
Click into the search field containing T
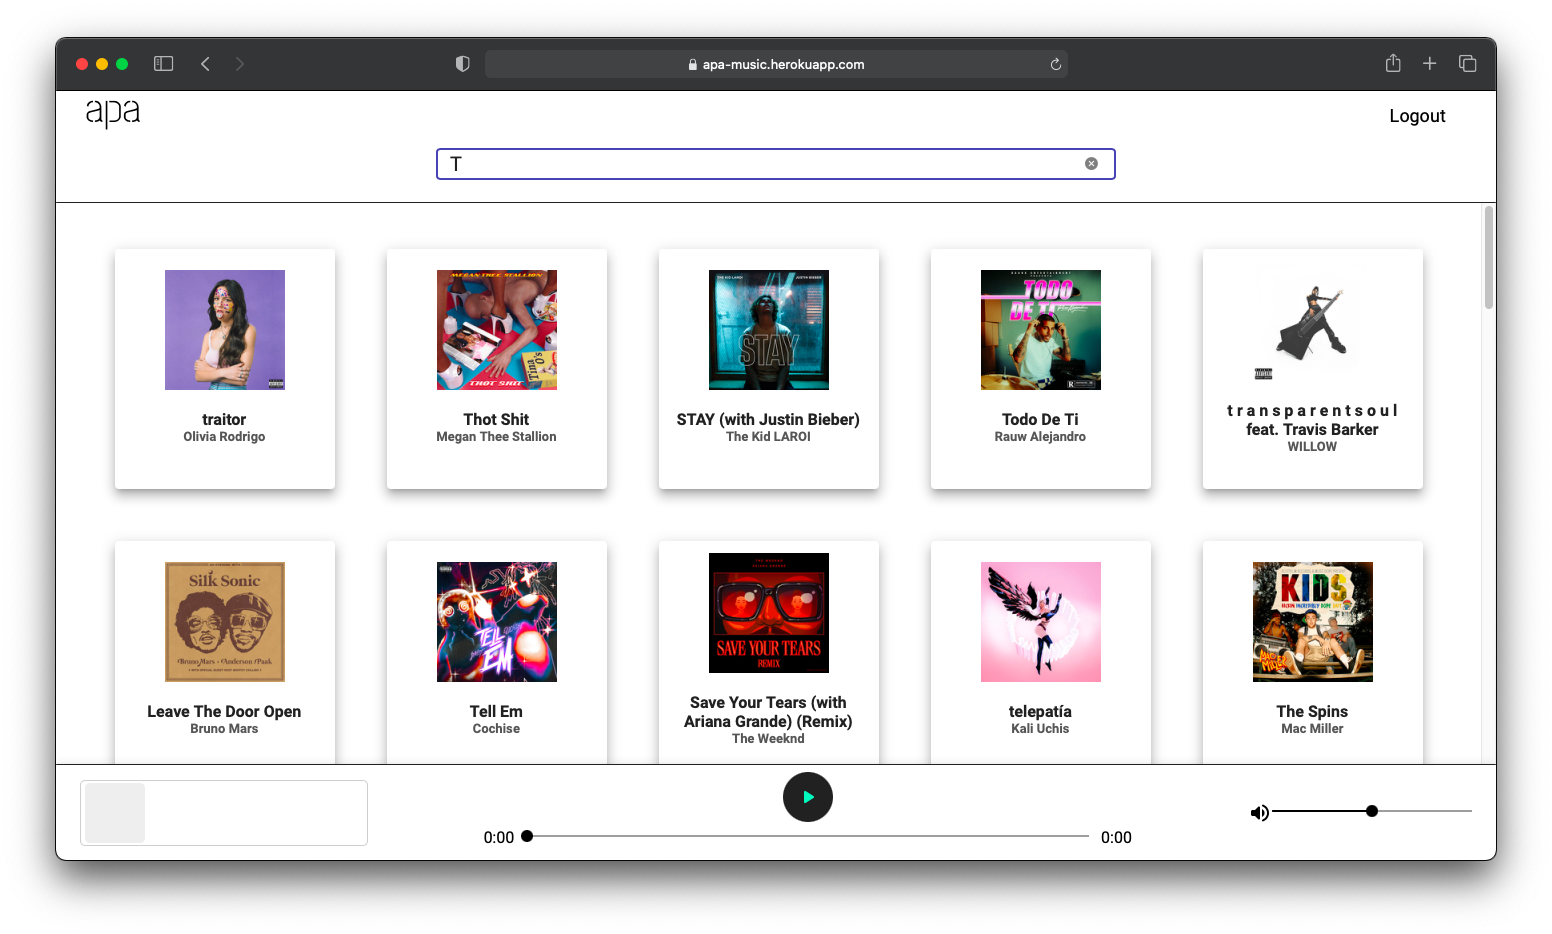[775, 164]
